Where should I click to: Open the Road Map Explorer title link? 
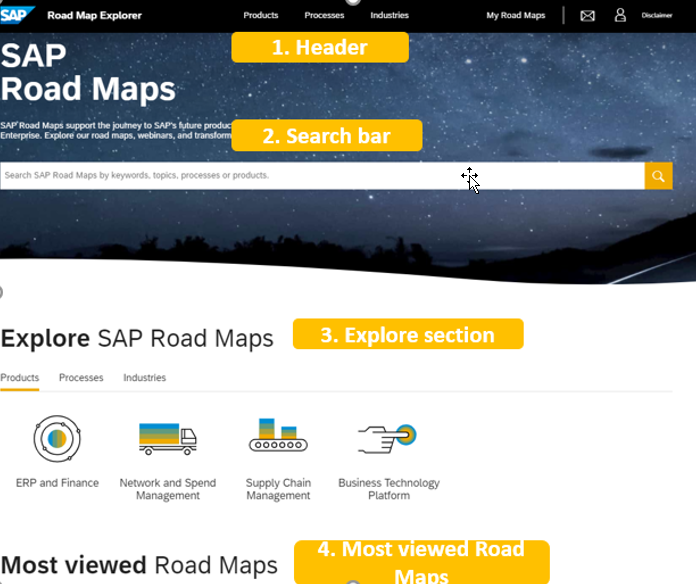point(94,16)
